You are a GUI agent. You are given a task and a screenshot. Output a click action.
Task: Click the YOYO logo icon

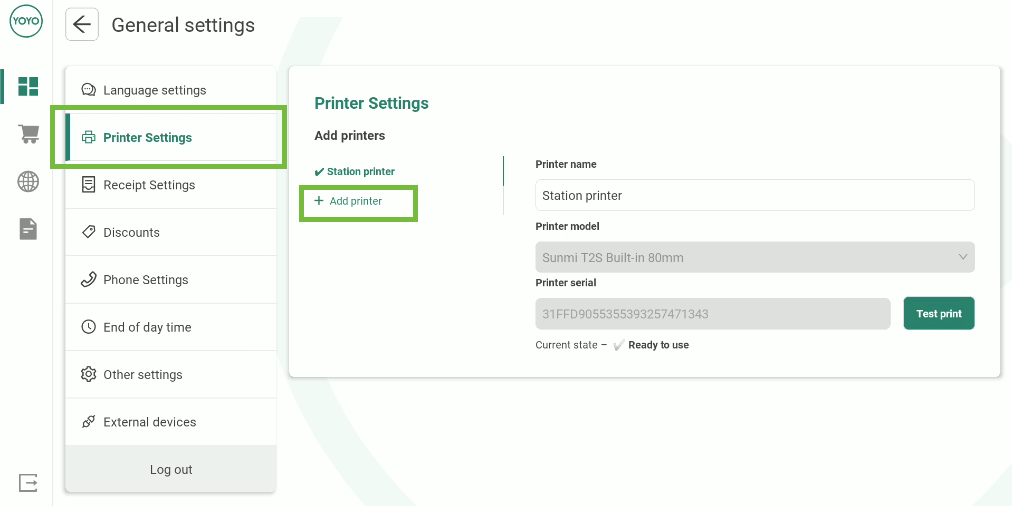[26, 22]
